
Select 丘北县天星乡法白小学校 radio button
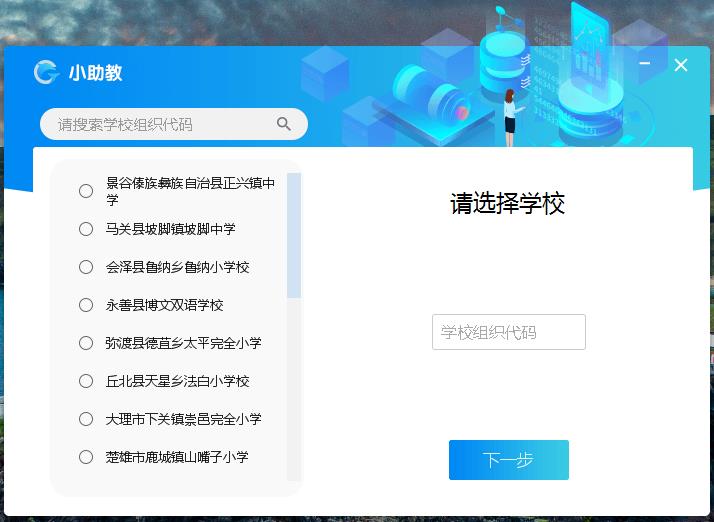tap(86, 381)
